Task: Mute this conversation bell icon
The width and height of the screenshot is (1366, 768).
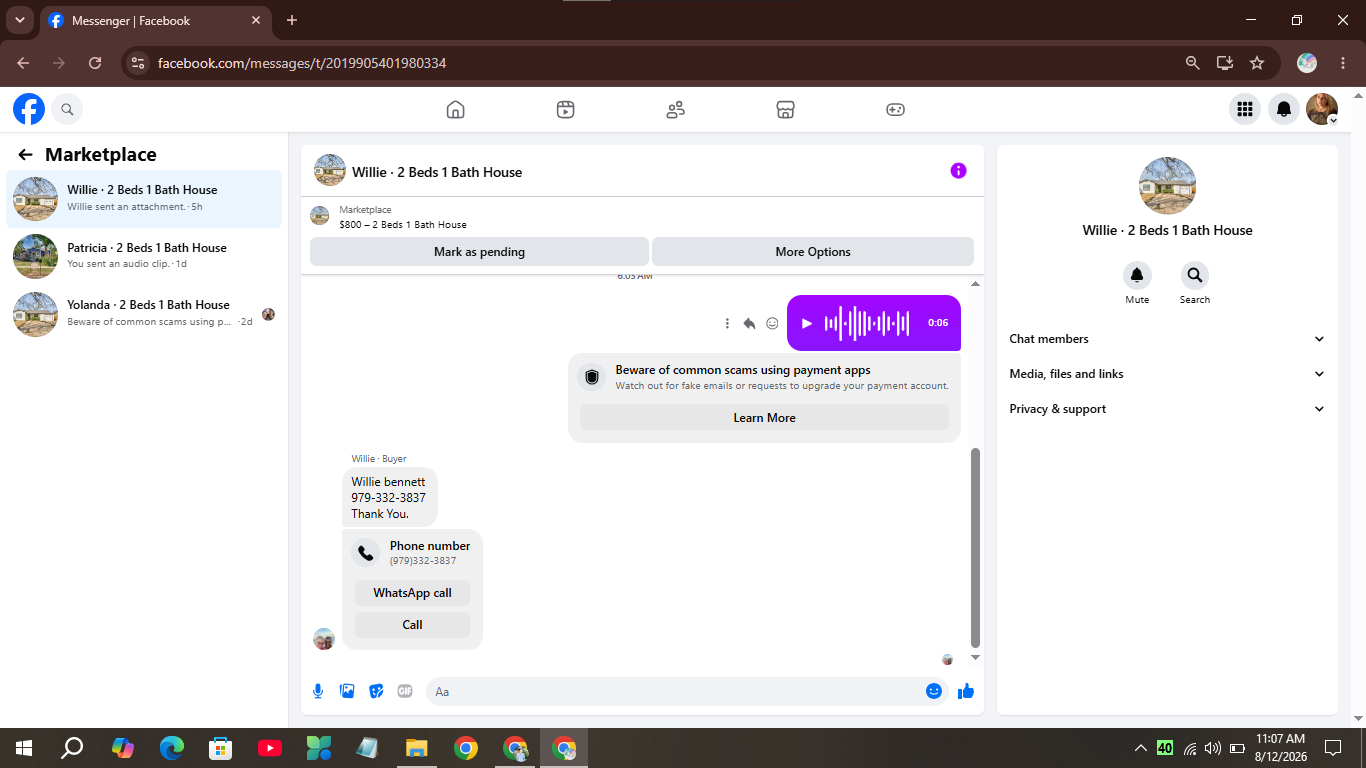Action: point(1137,276)
